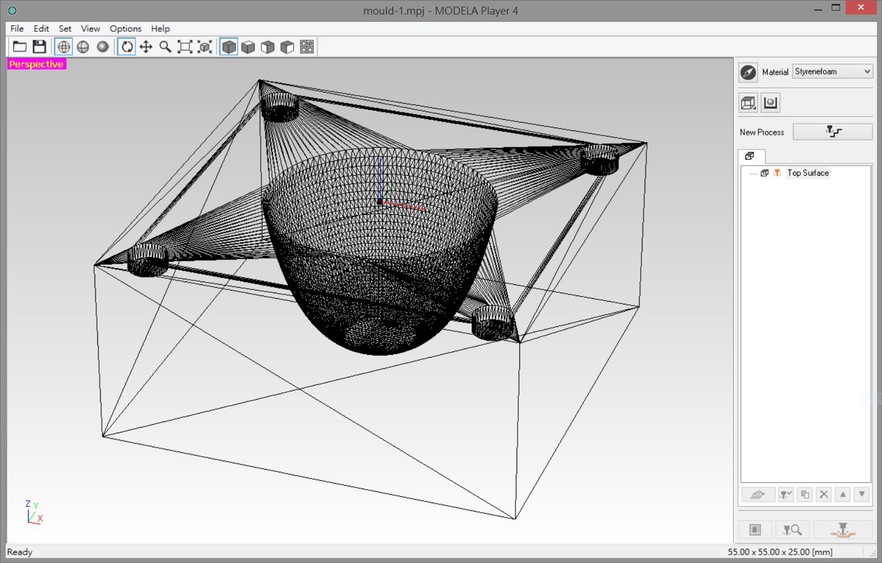882x563 pixels.
Task: Open the View menu
Action: click(90, 28)
